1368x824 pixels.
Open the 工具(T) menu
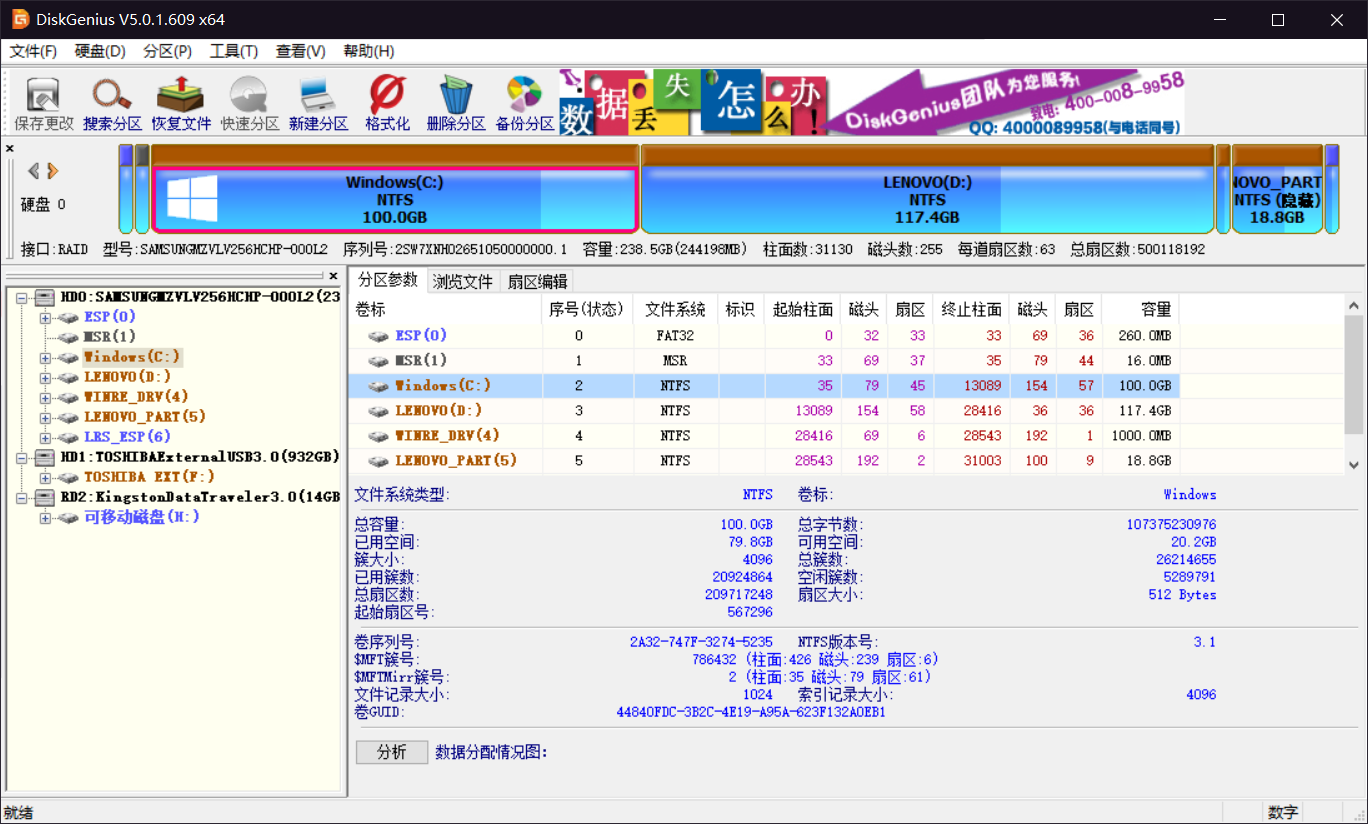click(234, 51)
